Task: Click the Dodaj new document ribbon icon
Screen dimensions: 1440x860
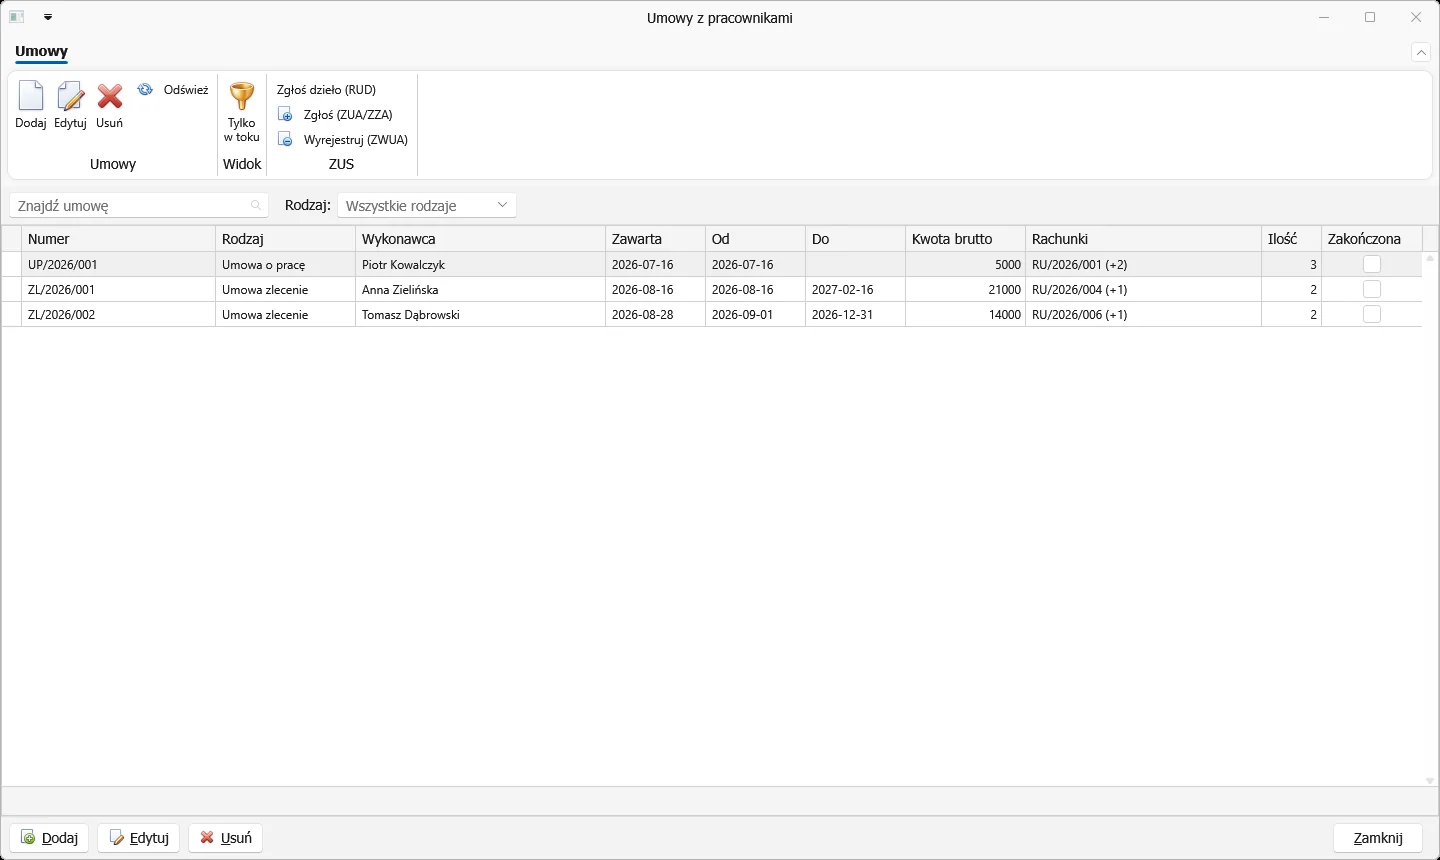Action: click(31, 96)
